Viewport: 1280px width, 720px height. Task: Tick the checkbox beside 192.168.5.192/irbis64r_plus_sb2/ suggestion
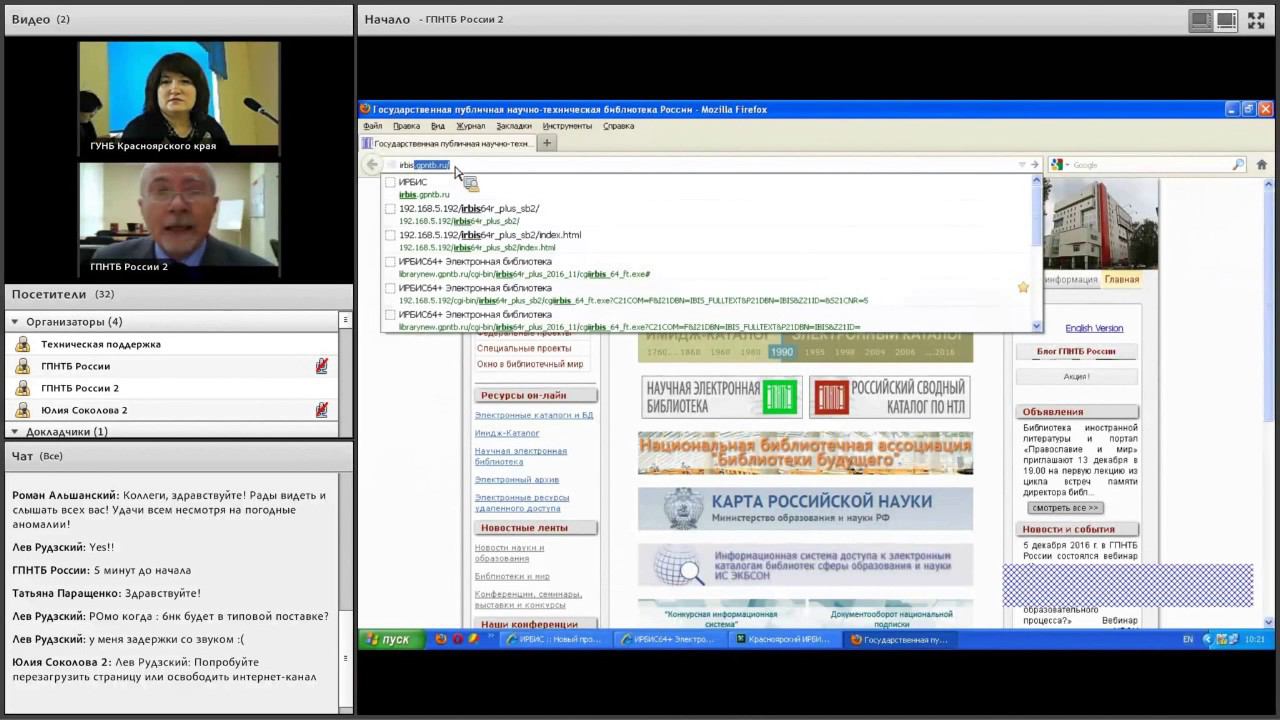click(x=390, y=209)
